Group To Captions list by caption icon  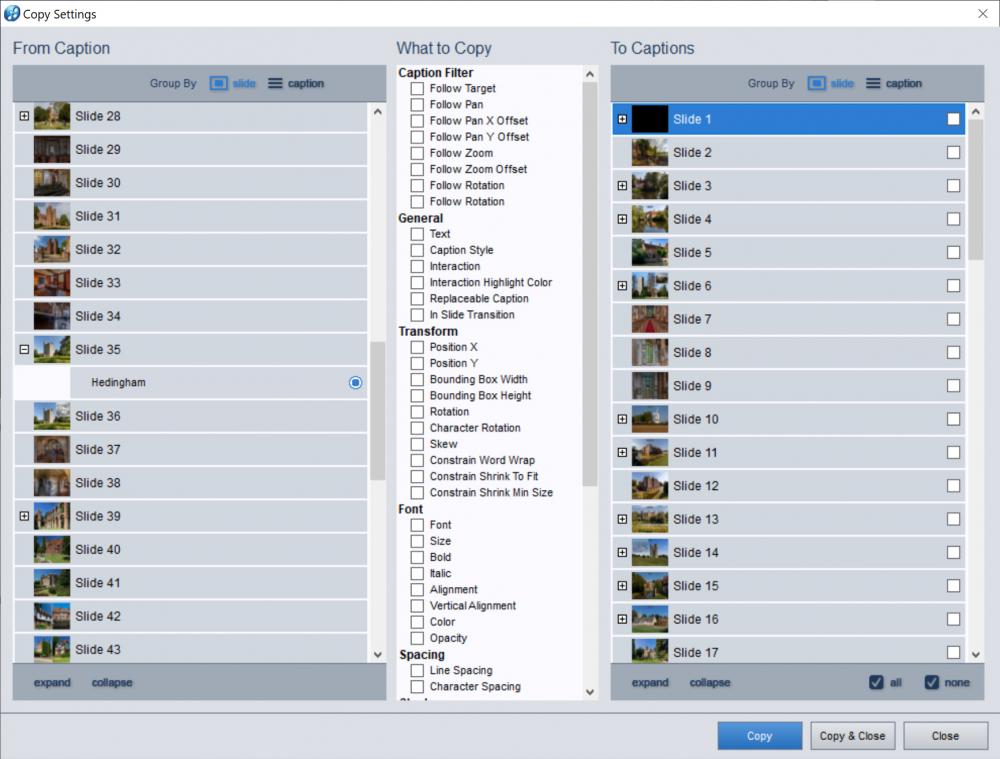[x=873, y=84]
